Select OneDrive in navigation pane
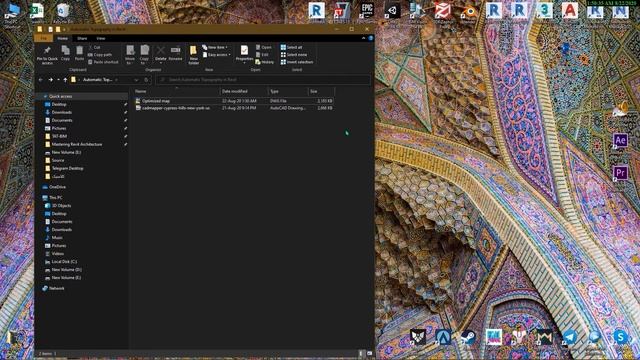 point(57,187)
